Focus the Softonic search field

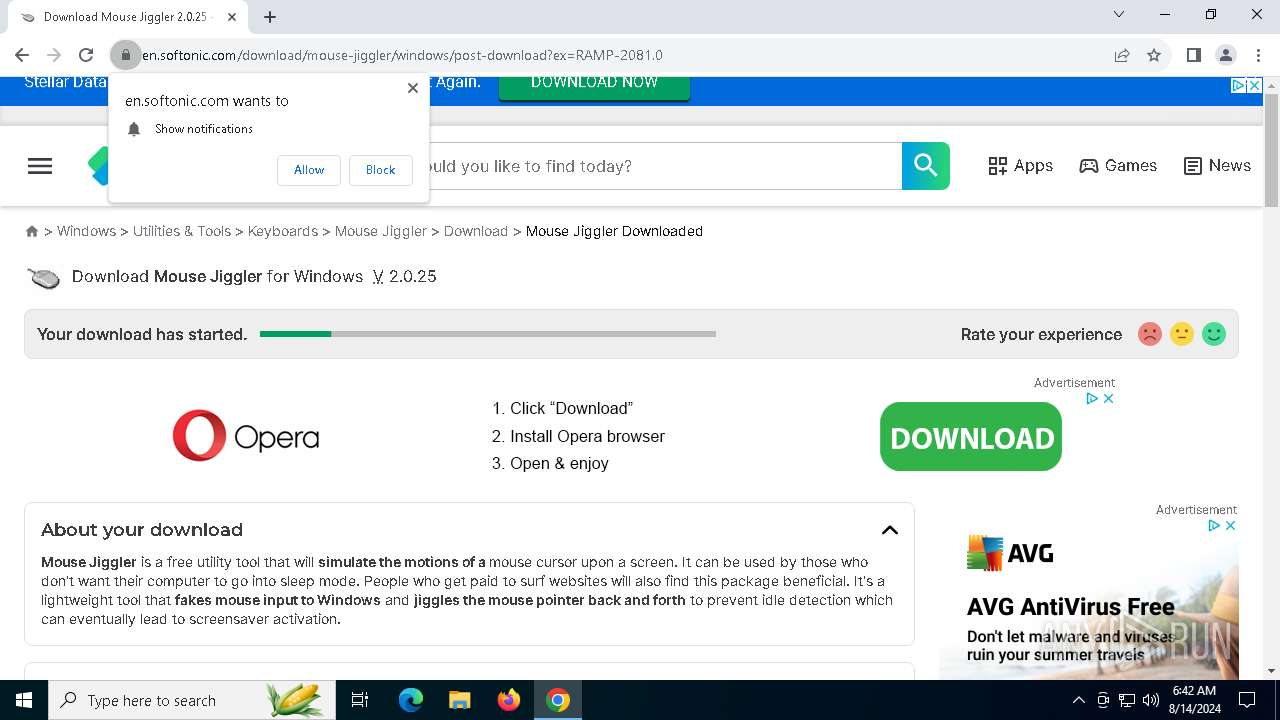pos(665,166)
